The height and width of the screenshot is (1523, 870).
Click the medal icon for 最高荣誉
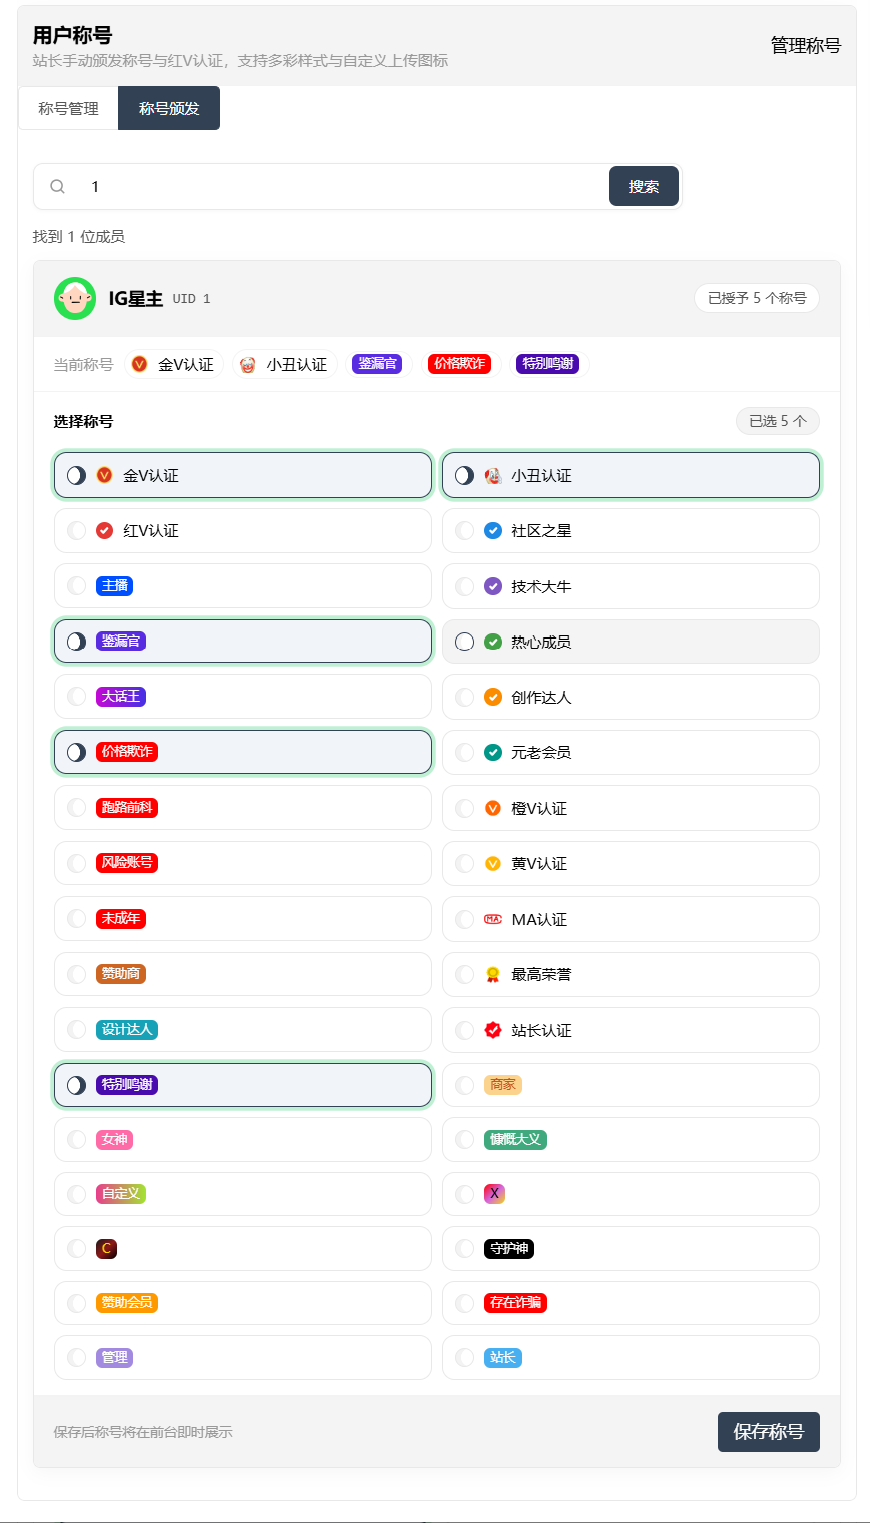[x=493, y=974]
